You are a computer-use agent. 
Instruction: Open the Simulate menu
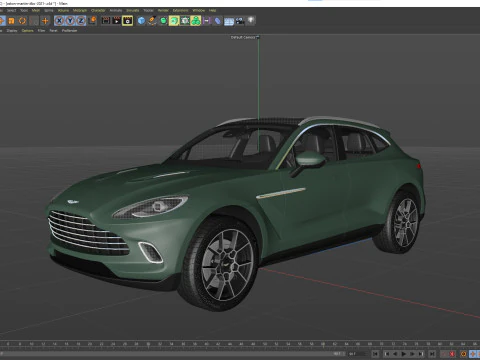(133, 10)
